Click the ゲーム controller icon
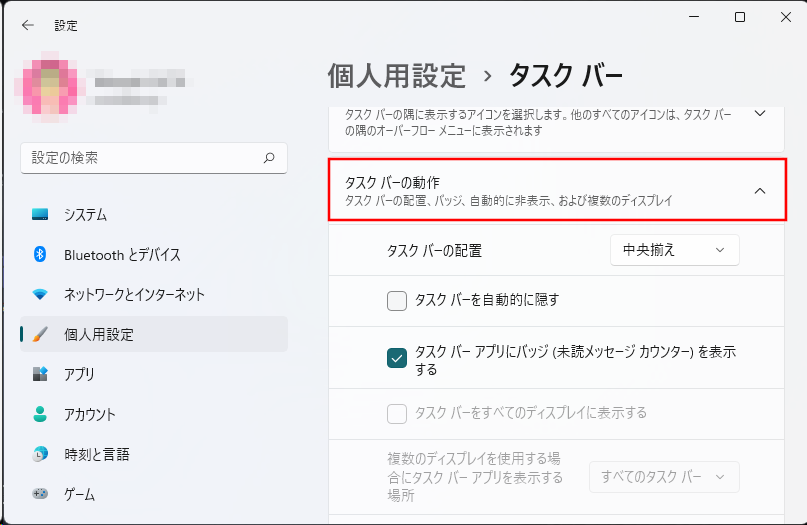807x525 pixels. tap(40, 494)
